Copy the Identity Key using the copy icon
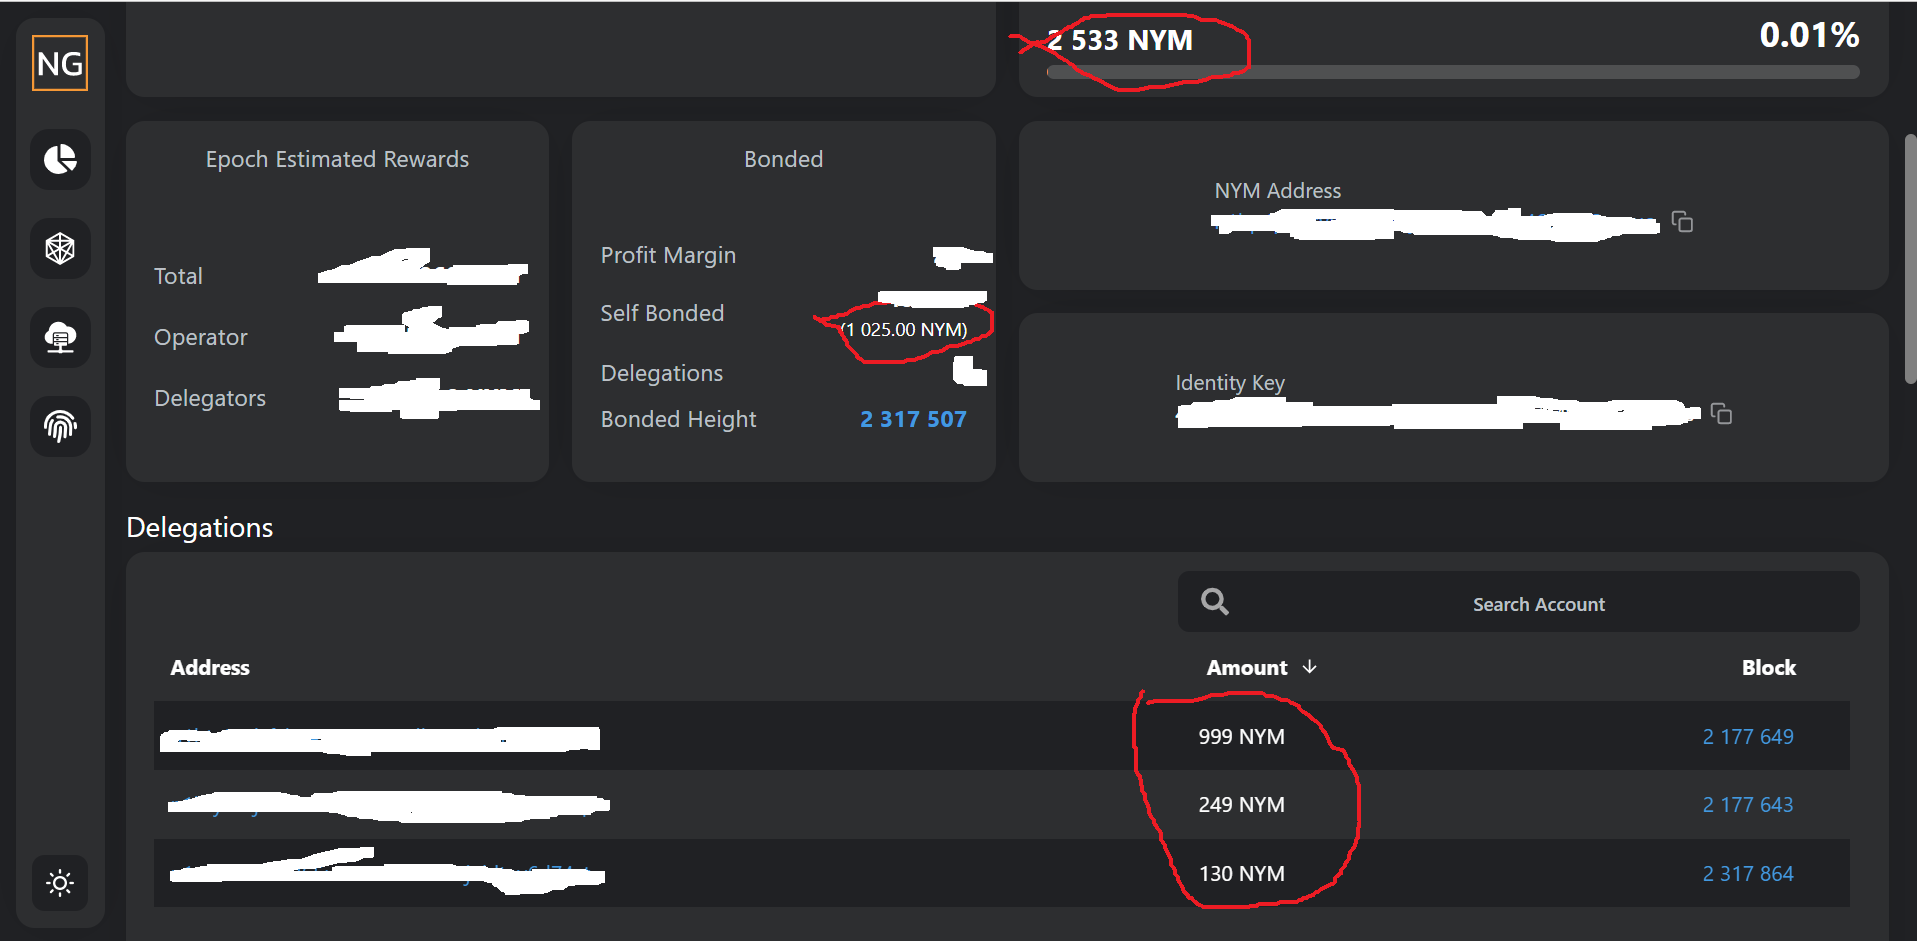This screenshot has width=1917, height=941. (x=1722, y=414)
